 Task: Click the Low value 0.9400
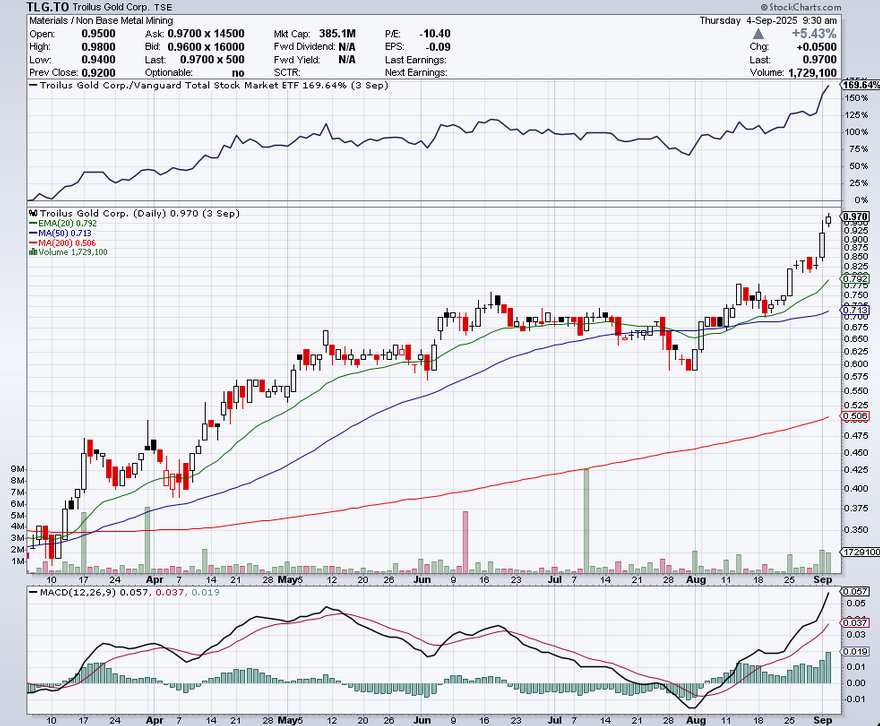coord(99,59)
